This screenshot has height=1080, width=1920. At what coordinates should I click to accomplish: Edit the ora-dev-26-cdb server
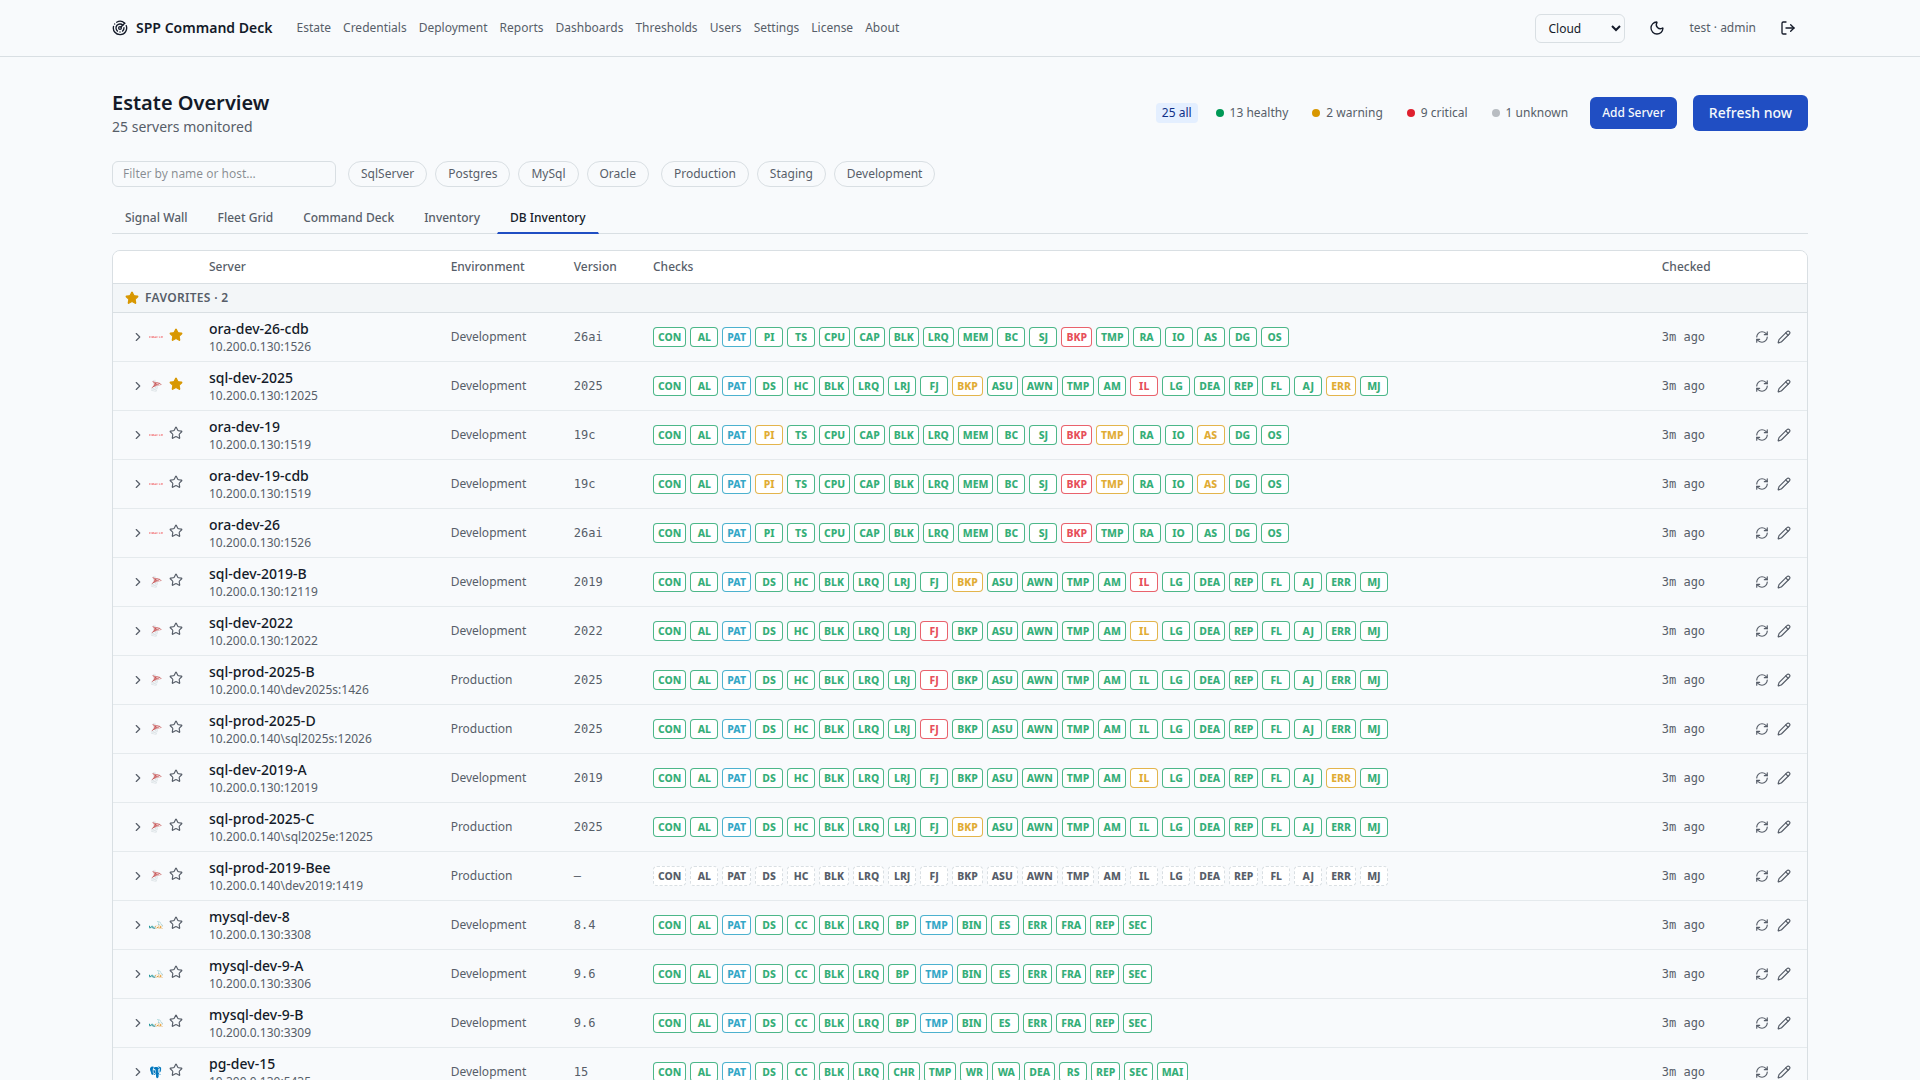click(x=1784, y=337)
